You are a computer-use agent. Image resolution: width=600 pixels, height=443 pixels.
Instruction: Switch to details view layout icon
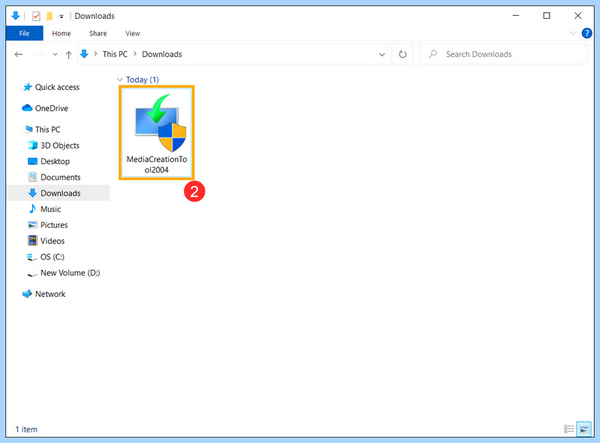coord(569,429)
